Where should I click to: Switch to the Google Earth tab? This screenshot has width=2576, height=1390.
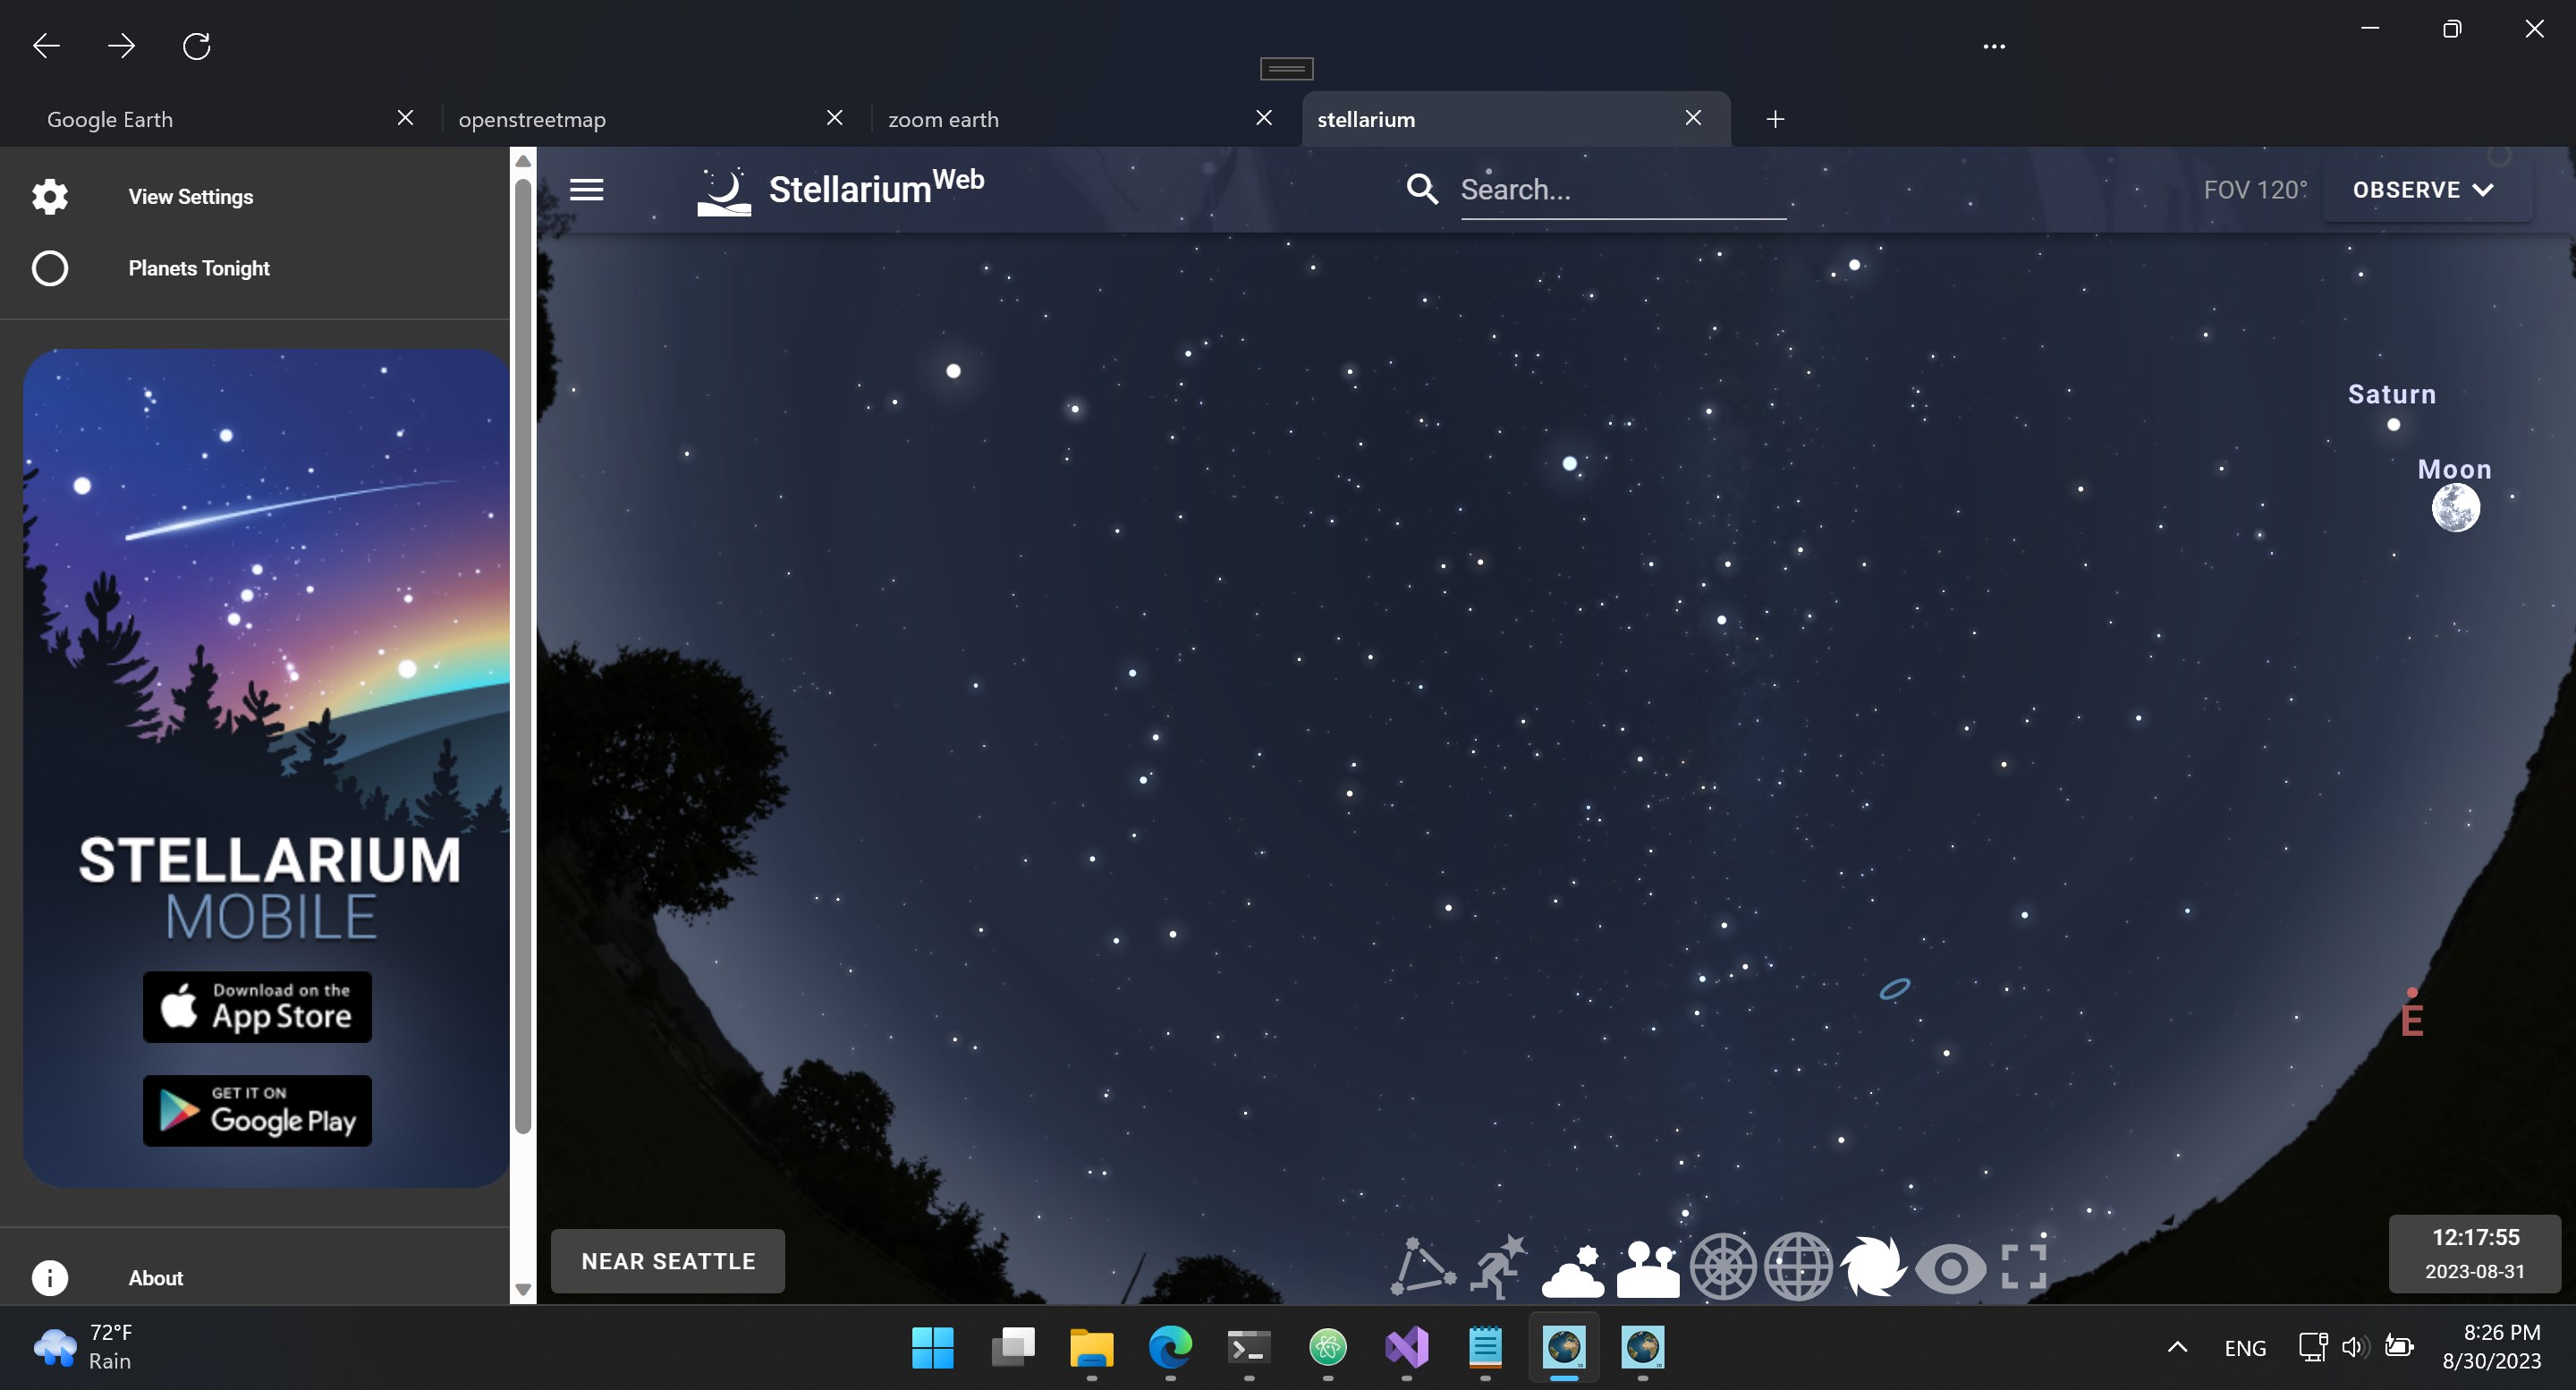coord(110,119)
